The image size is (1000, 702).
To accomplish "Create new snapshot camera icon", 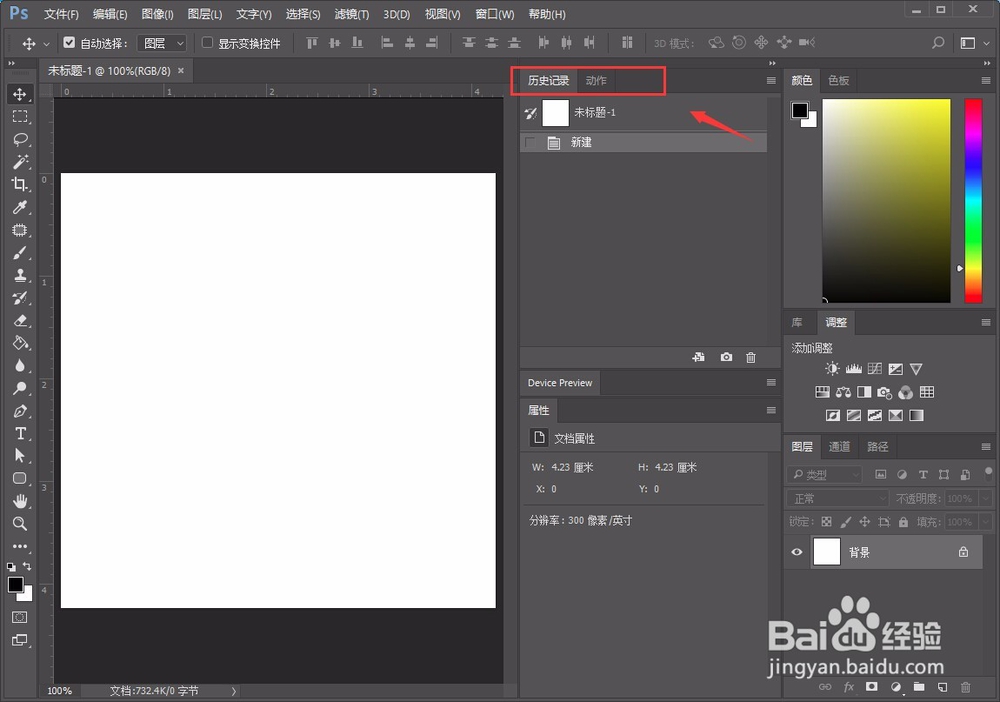I will click(x=726, y=357).
